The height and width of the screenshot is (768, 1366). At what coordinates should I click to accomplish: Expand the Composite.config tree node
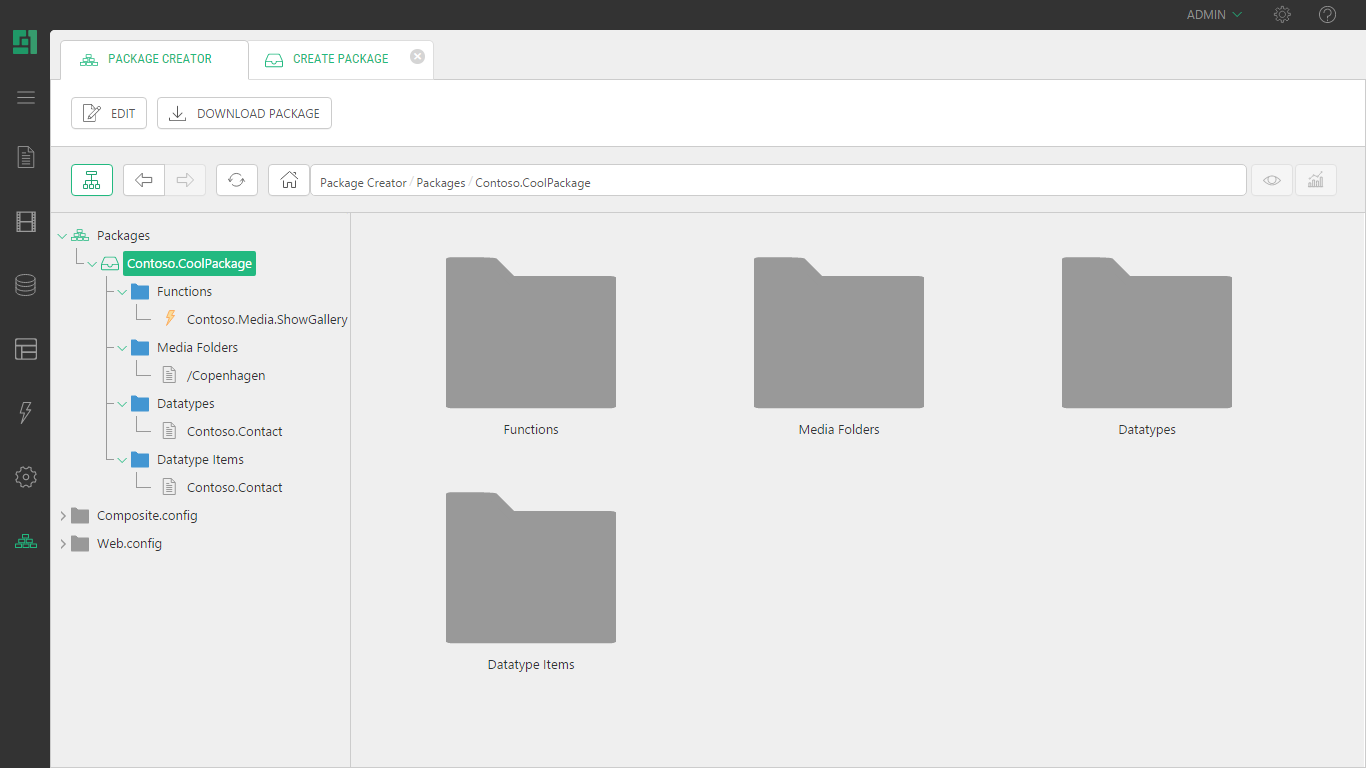pyautogui.click(x=63, y=516)
